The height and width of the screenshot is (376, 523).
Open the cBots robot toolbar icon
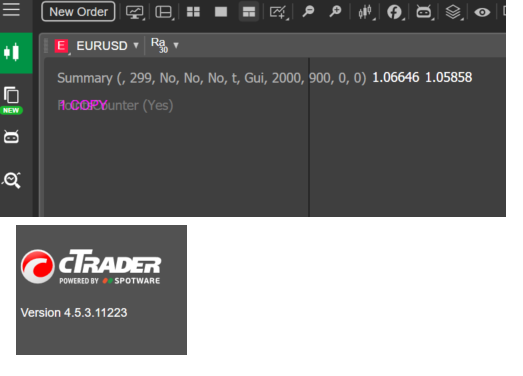[x=424, y=12]
